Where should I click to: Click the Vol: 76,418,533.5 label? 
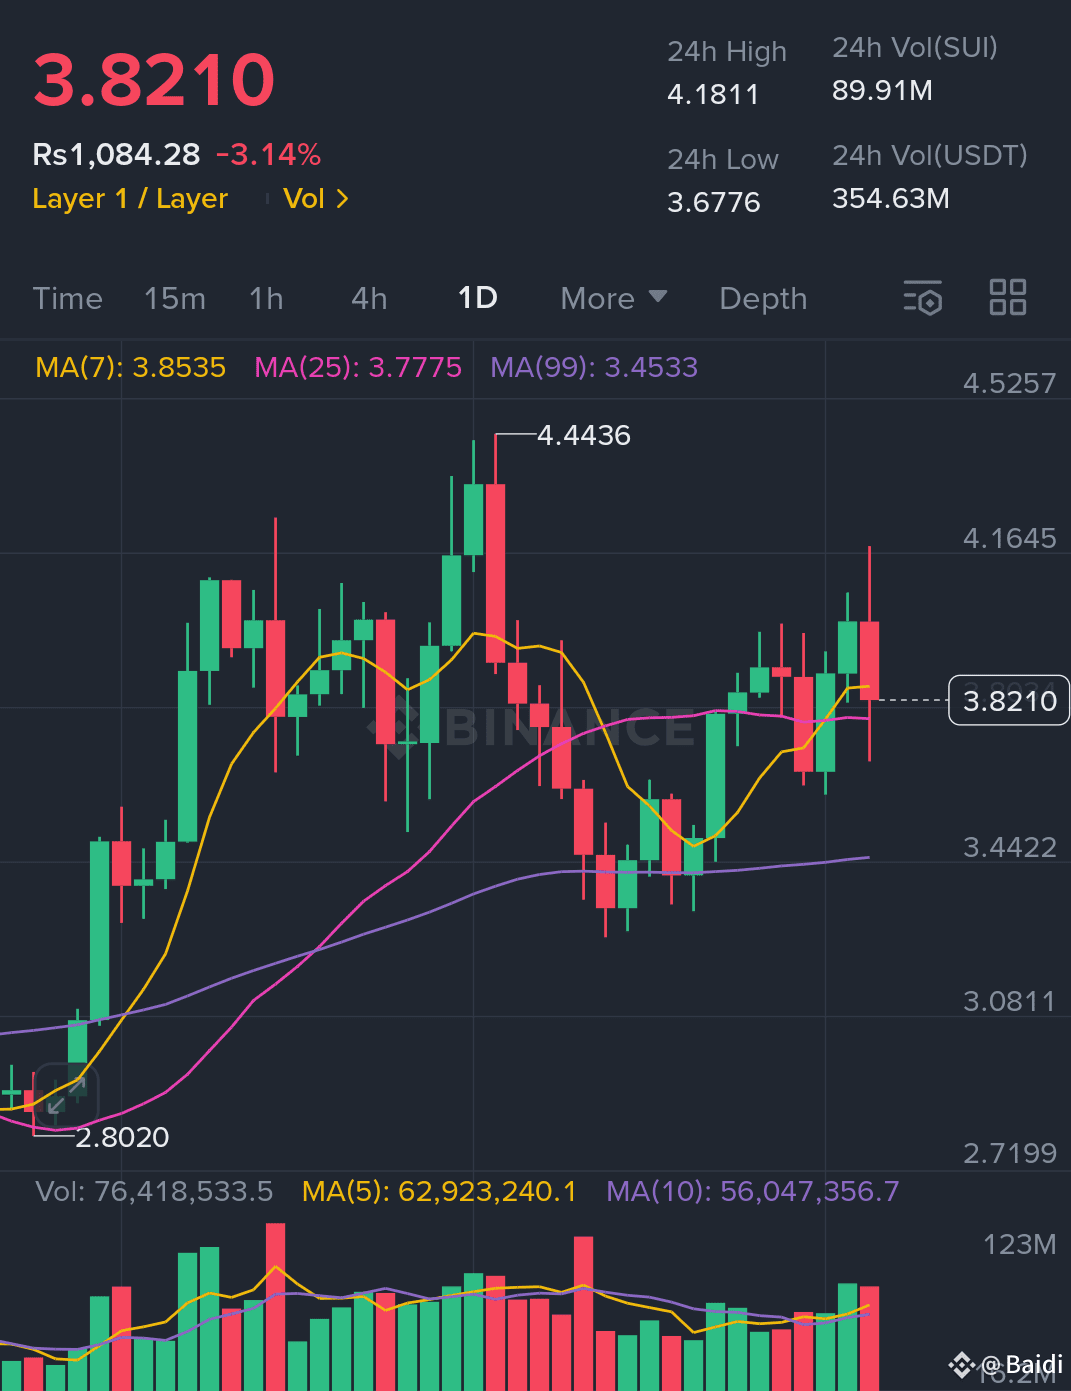pos(154,1191)
